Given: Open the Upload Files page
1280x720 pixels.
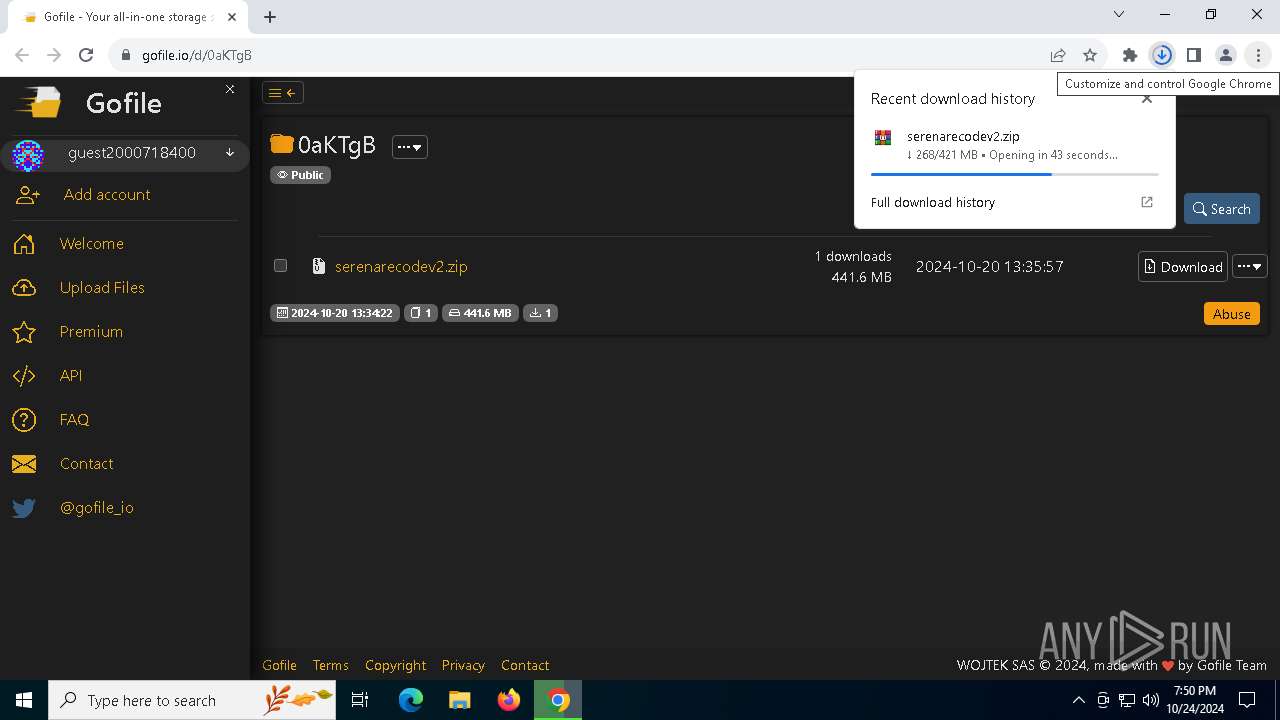Looking at the screenshot, I should [102, 287].
